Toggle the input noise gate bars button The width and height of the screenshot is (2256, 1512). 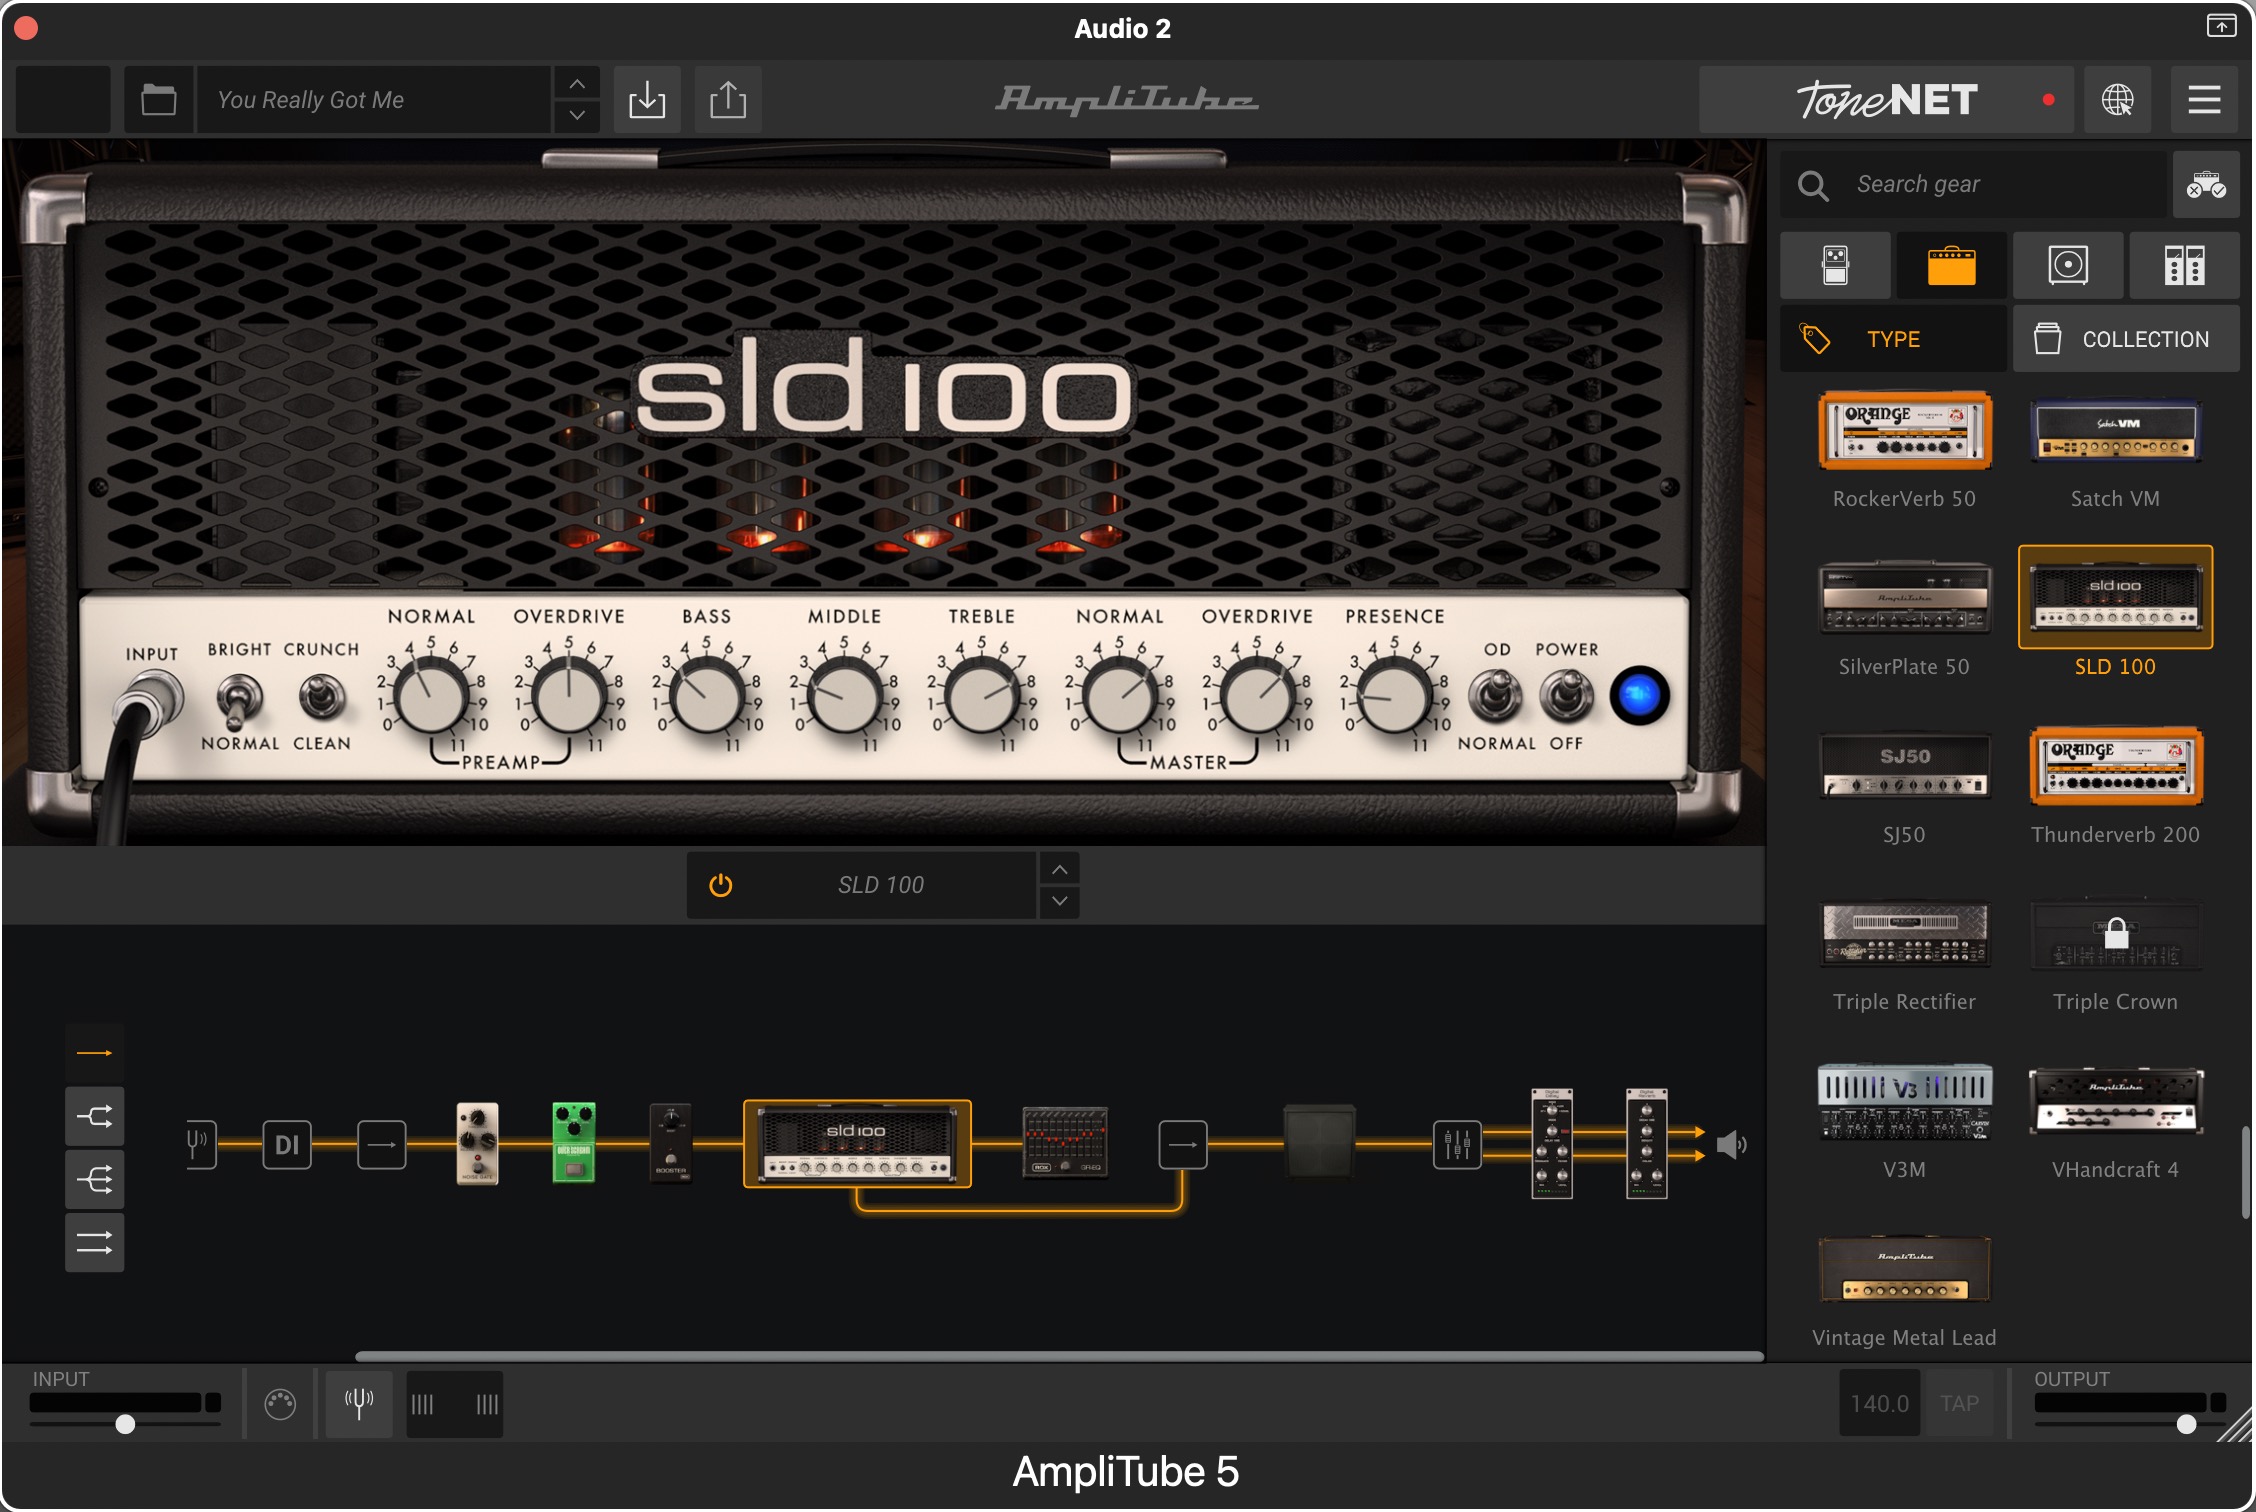click(455, 1405)
